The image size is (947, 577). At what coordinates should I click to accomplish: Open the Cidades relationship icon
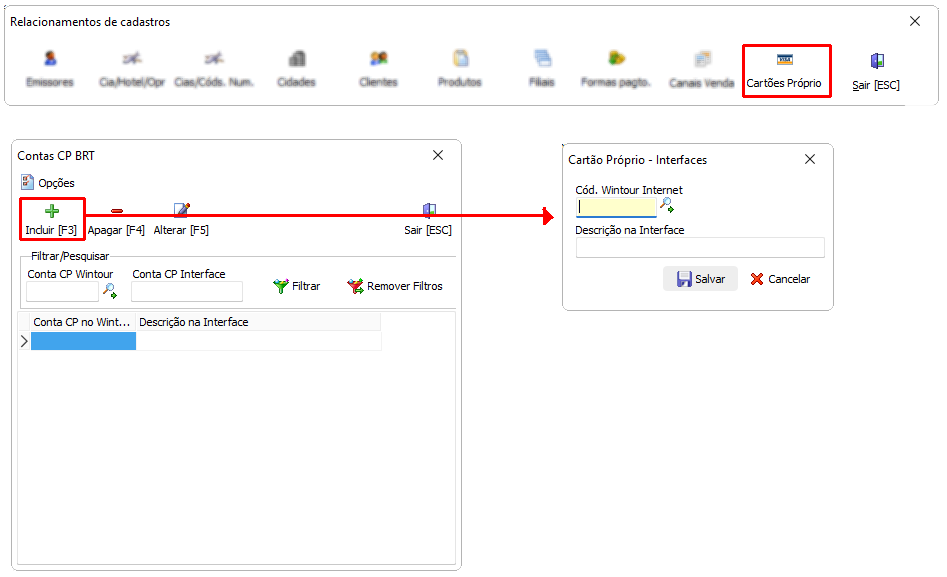coord(296,69)
